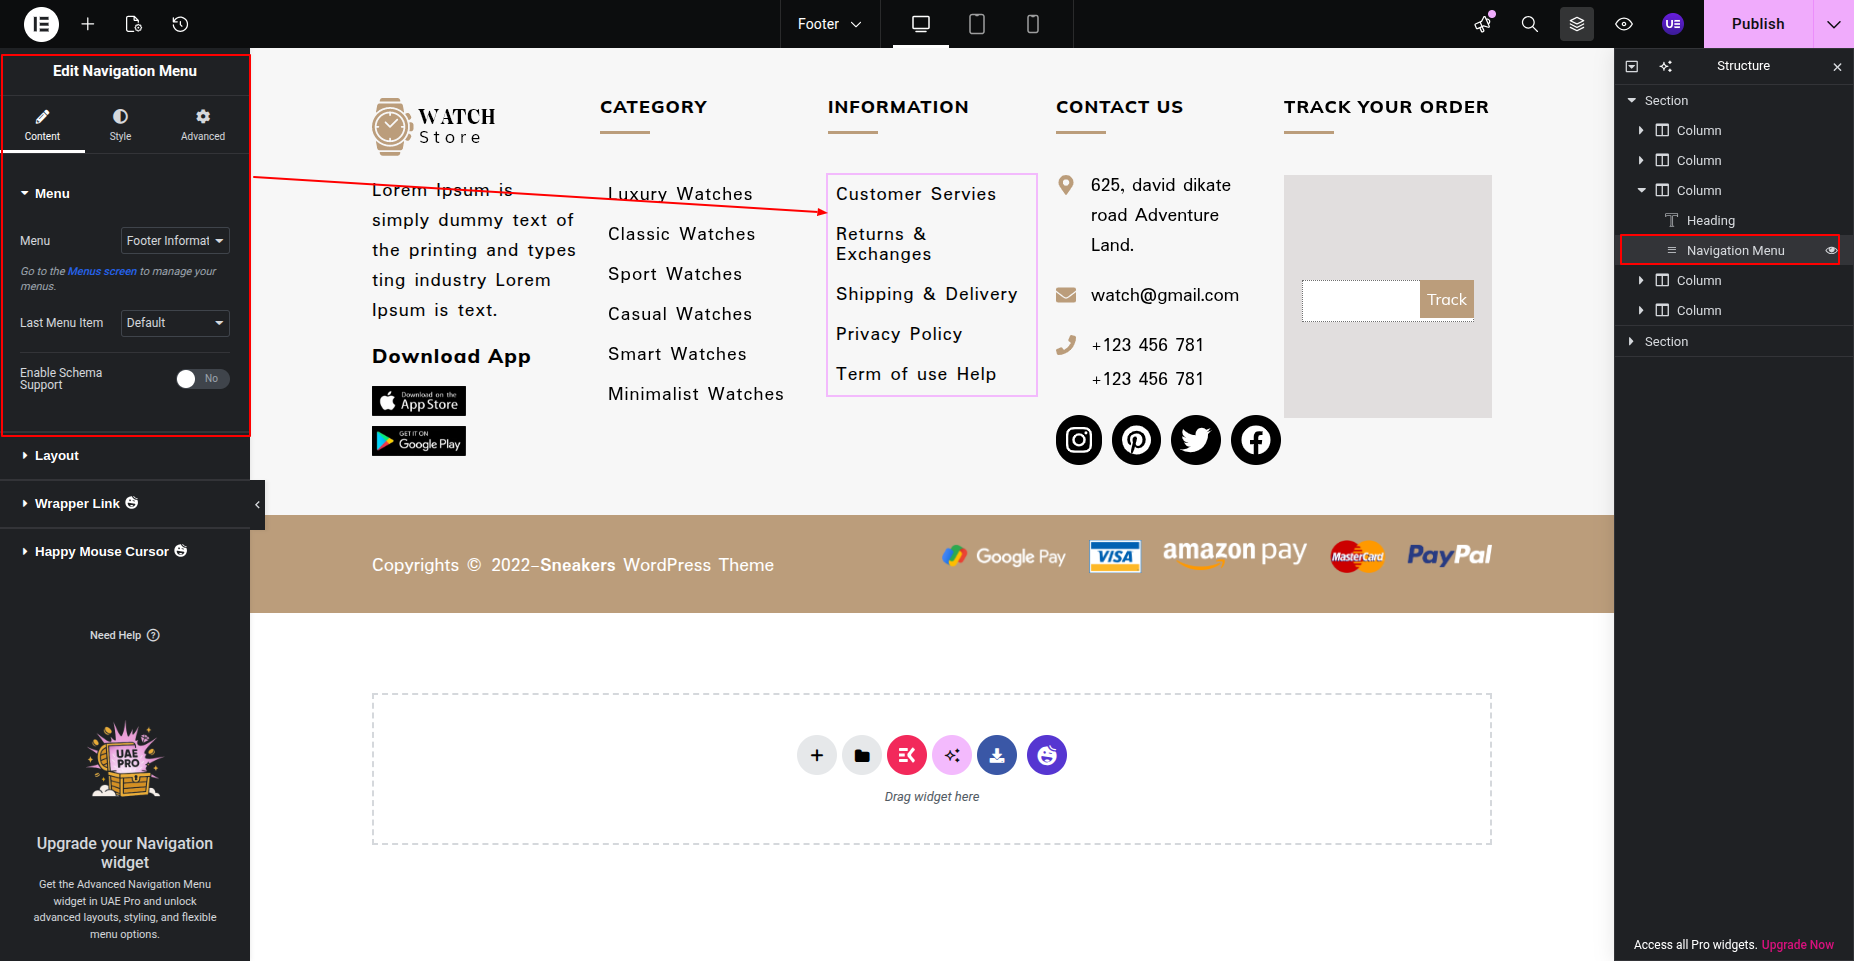Open the Elementor logo menu
This screenshot has height=961, width=1854.
[x=41, y=24]
